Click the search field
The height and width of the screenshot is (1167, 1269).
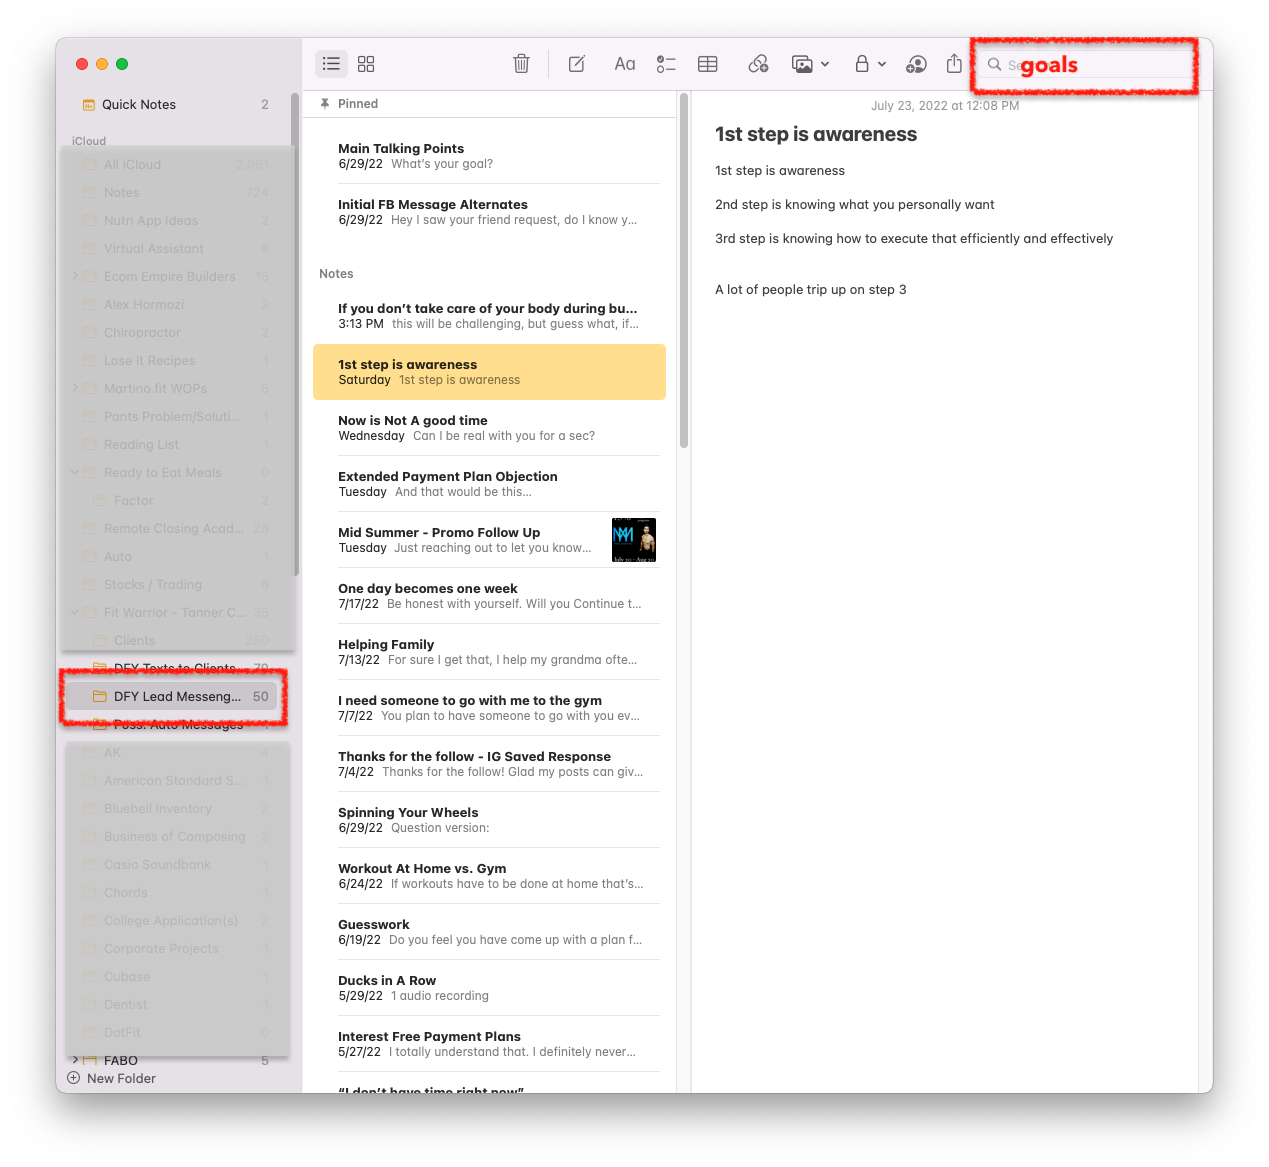click(1086, 65)
